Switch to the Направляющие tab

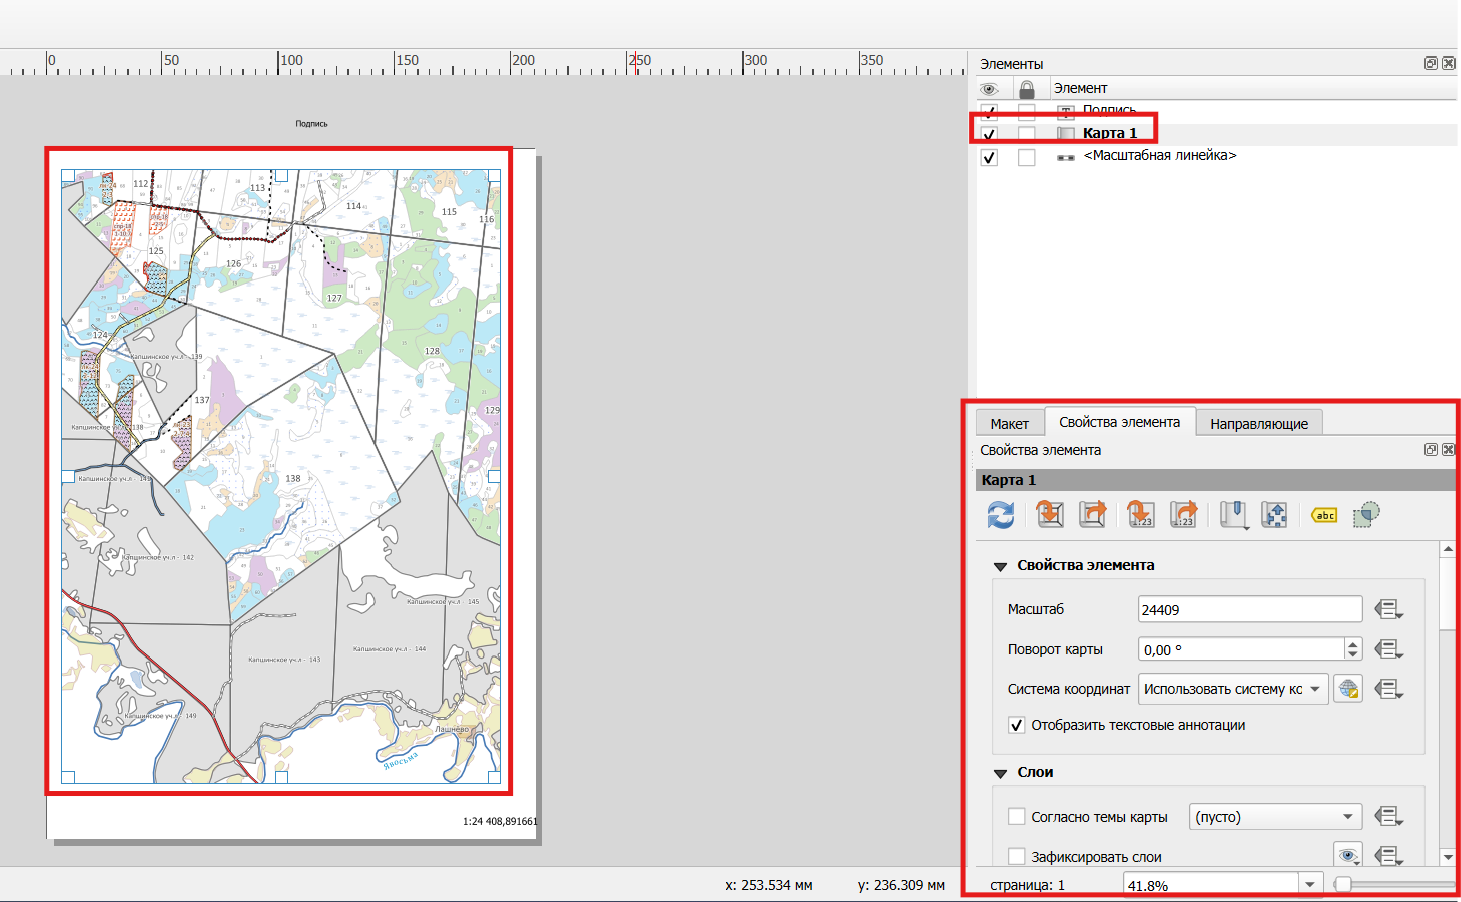click(1259, 423)
